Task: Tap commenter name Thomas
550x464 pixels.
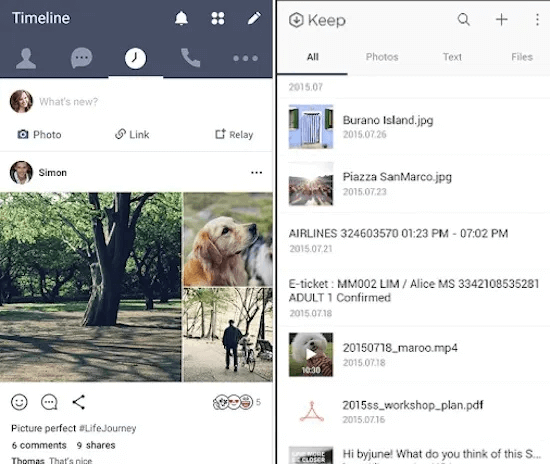Action: (28, 460)
